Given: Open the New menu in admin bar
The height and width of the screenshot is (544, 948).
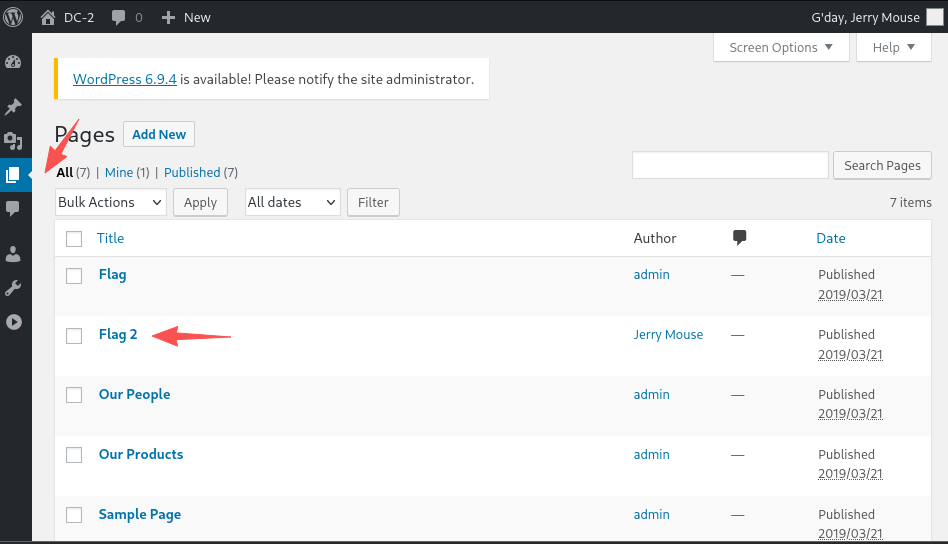Looking at the screenshot, I should pyautogui.click(x=186, y=17).
